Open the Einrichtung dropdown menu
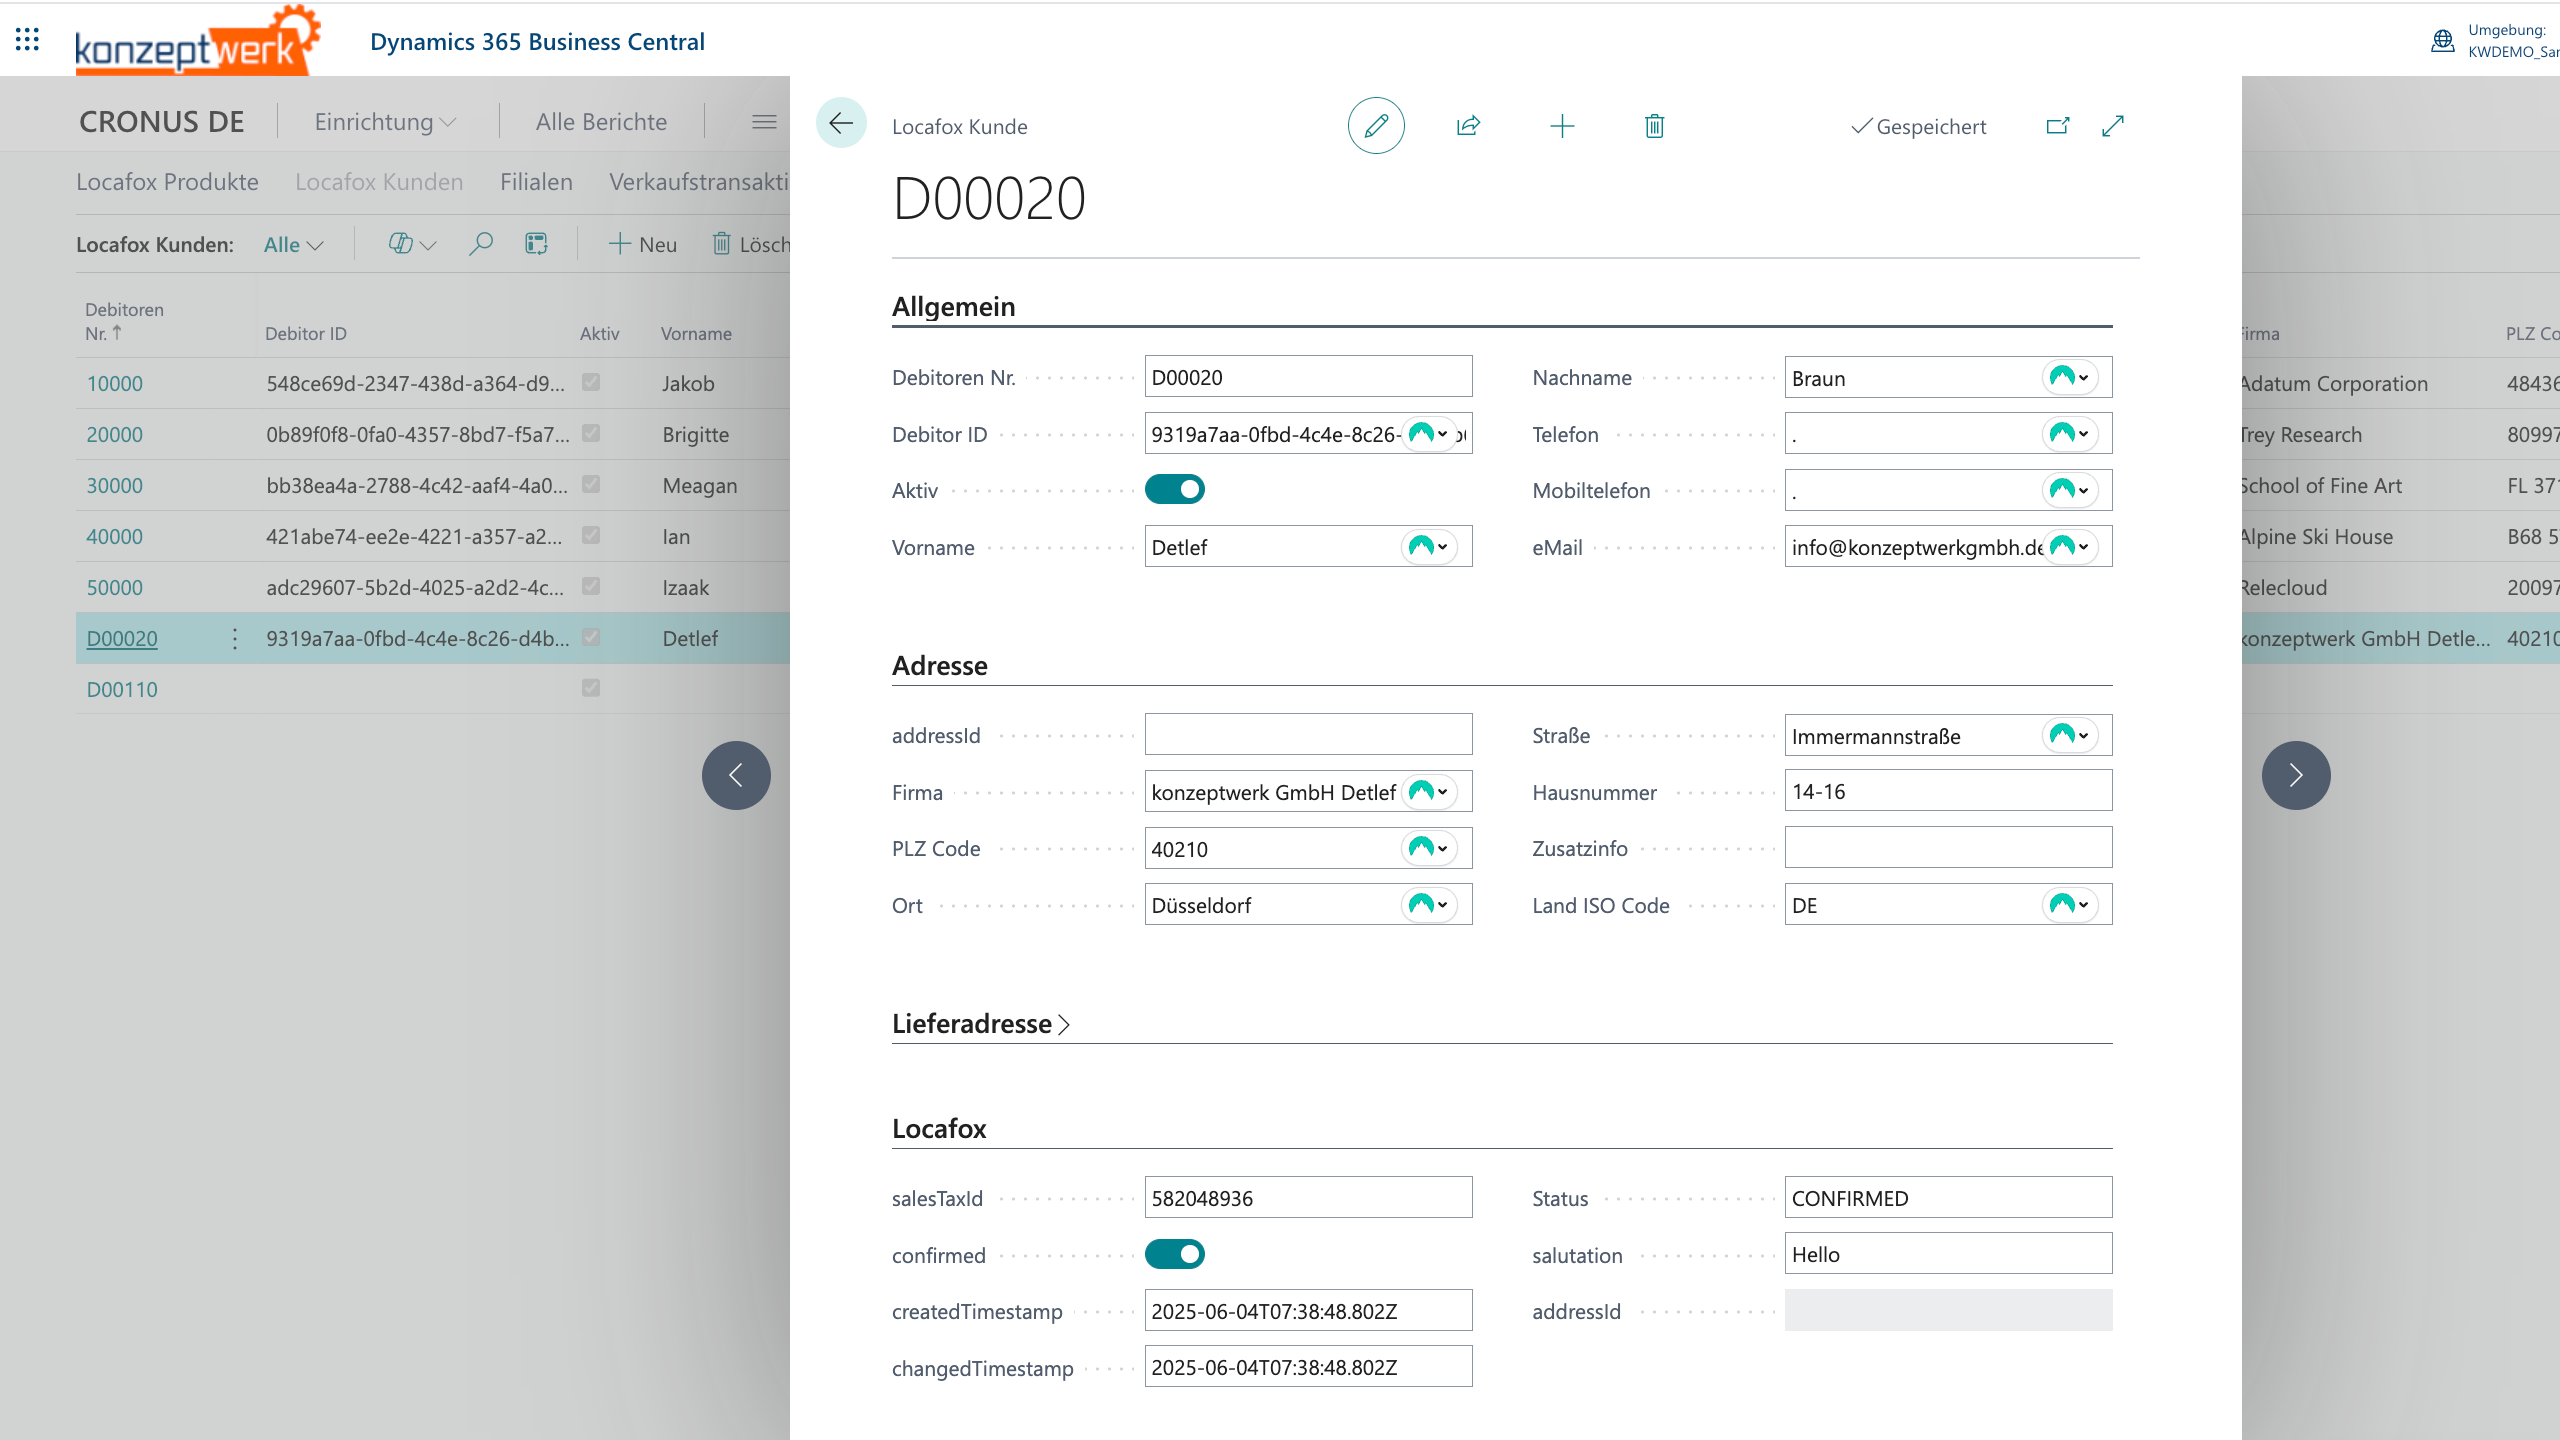 coord(385,122)
